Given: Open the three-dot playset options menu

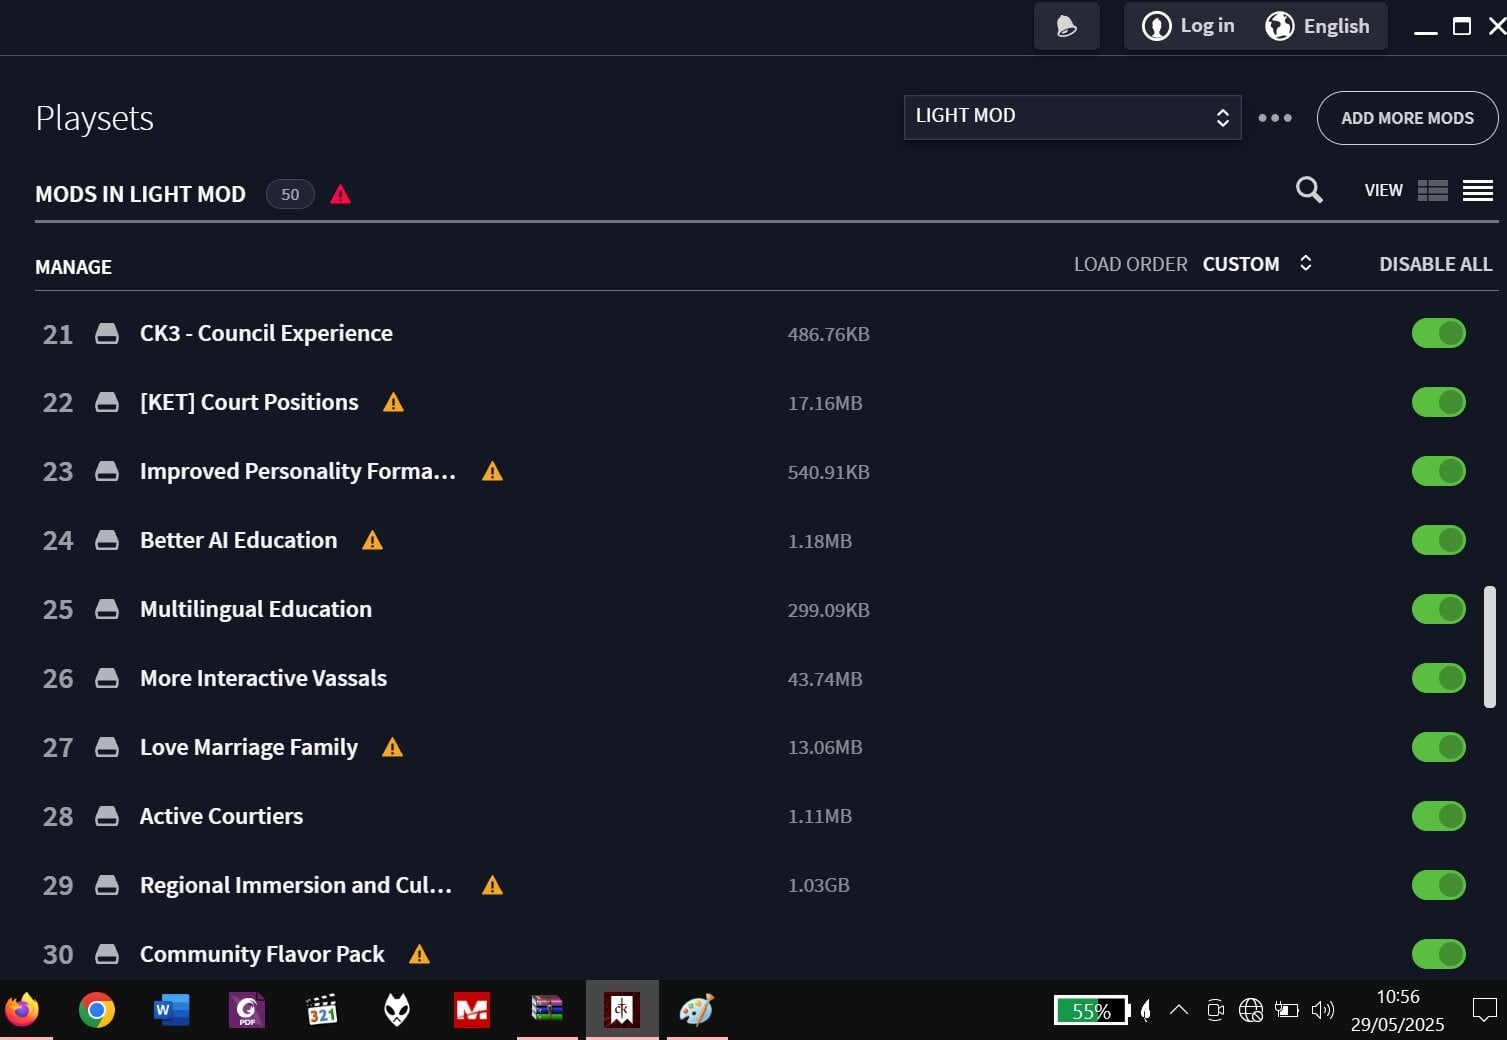Looking at the screenshot, I should [x=1275, y=118].
